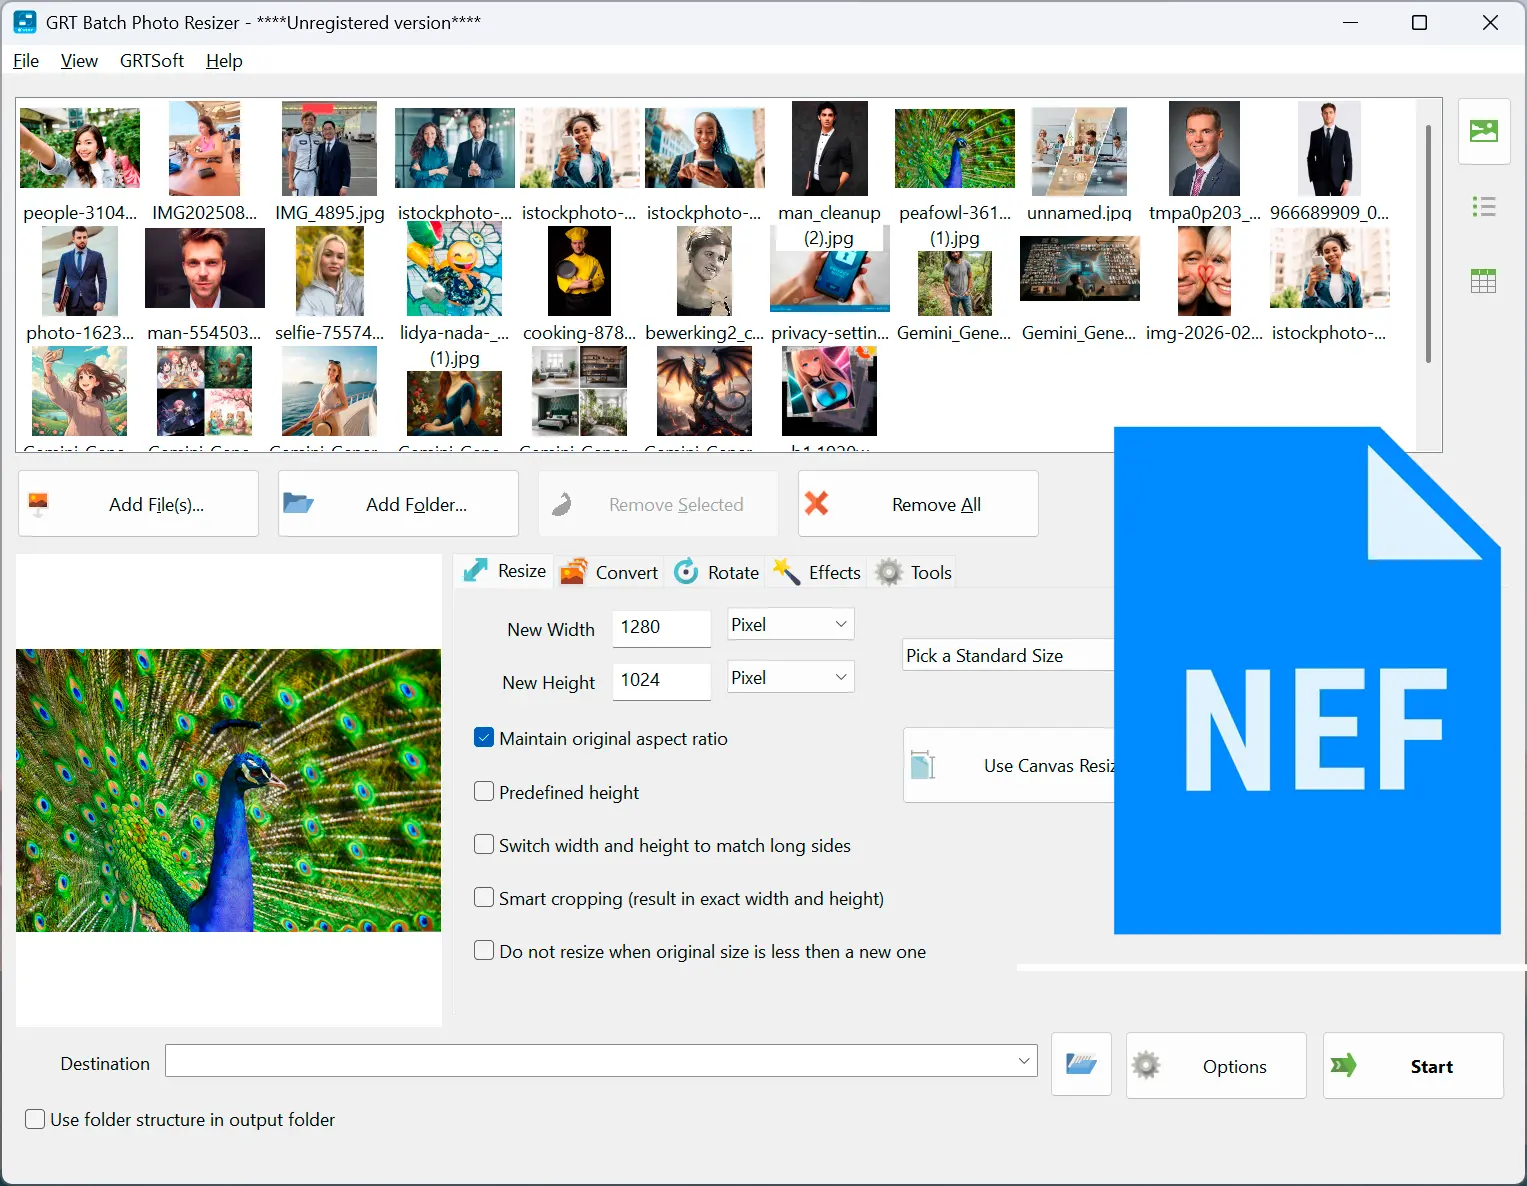Click the peacock preview image
Viewport: 1527px width, 1186px height.
point(228,790)
